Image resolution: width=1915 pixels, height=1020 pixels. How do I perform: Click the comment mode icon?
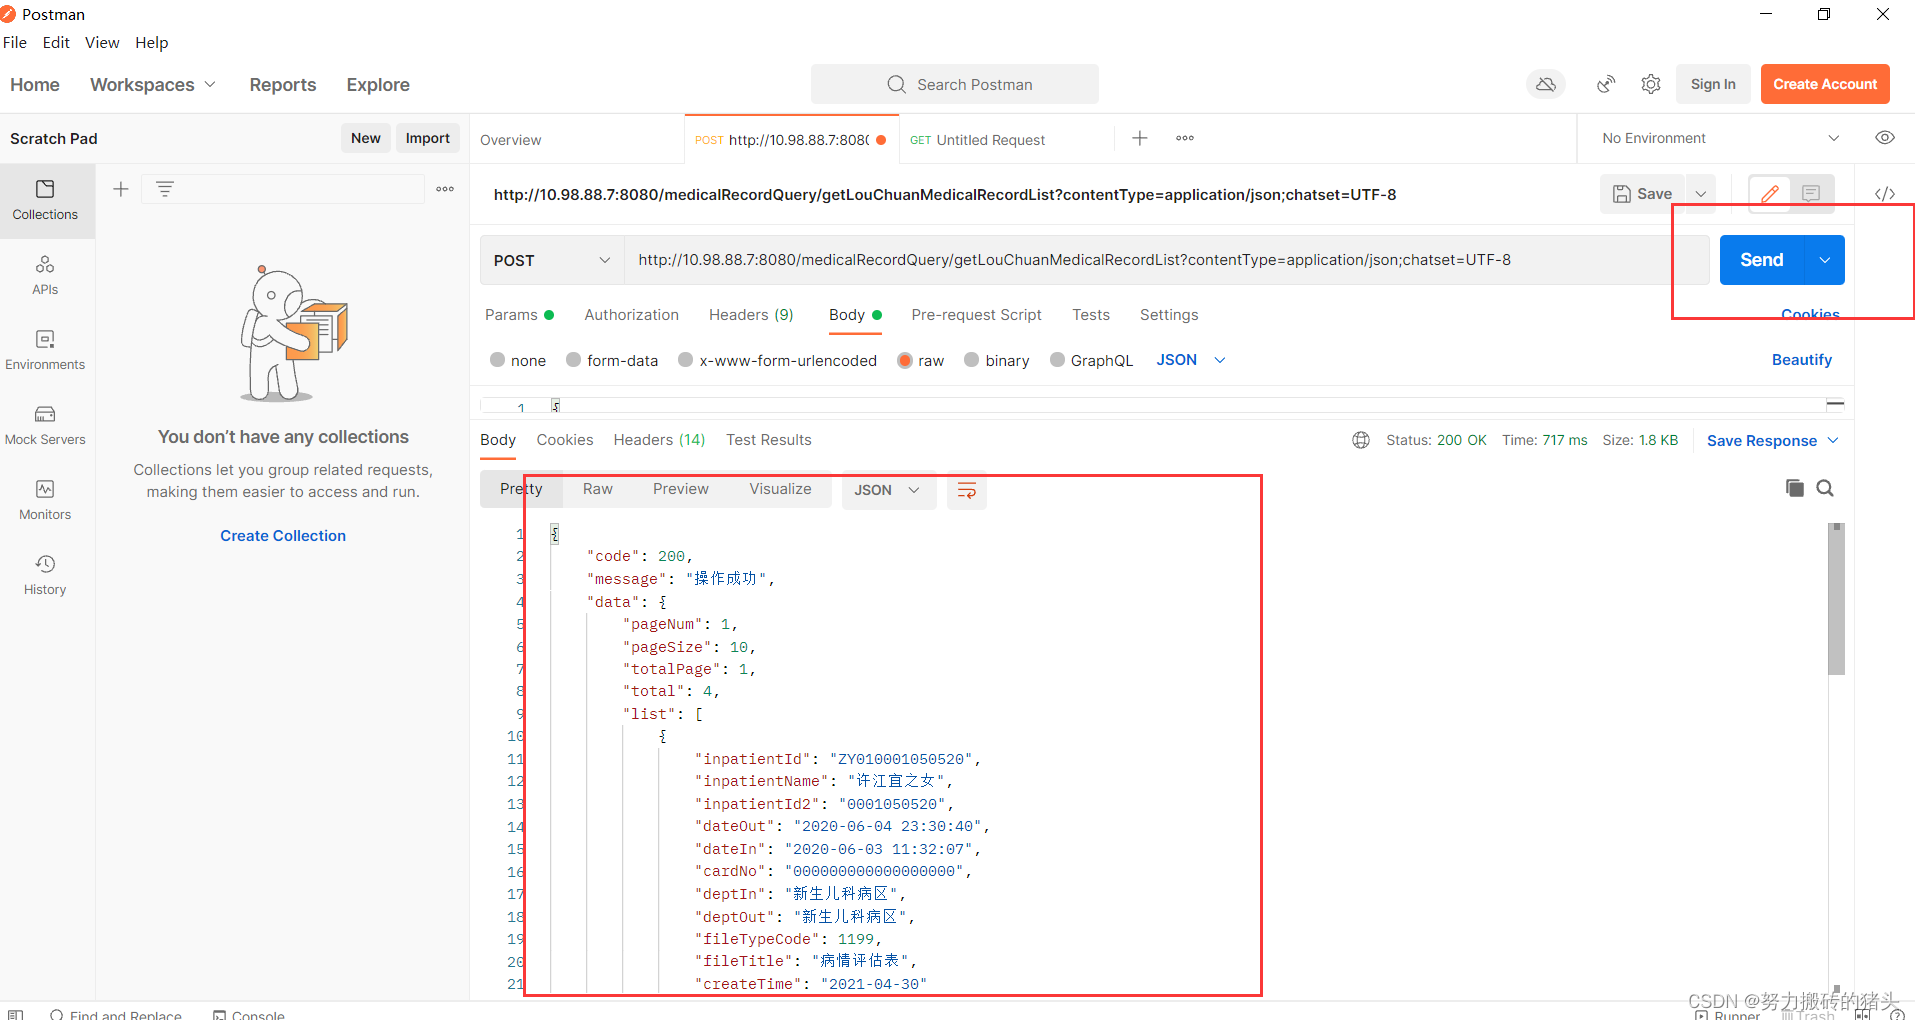point(1811,193)
